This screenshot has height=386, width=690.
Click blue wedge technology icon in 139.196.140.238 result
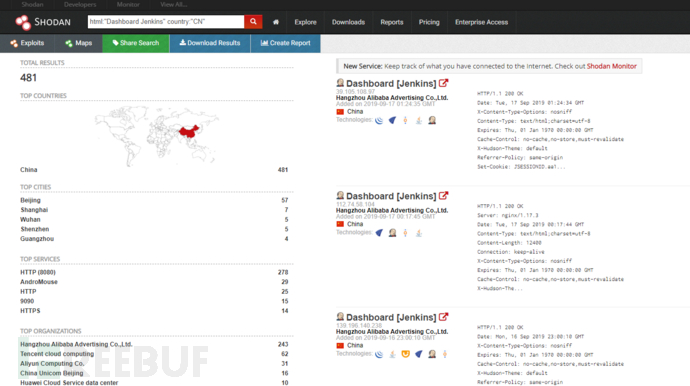pos(418,354)
